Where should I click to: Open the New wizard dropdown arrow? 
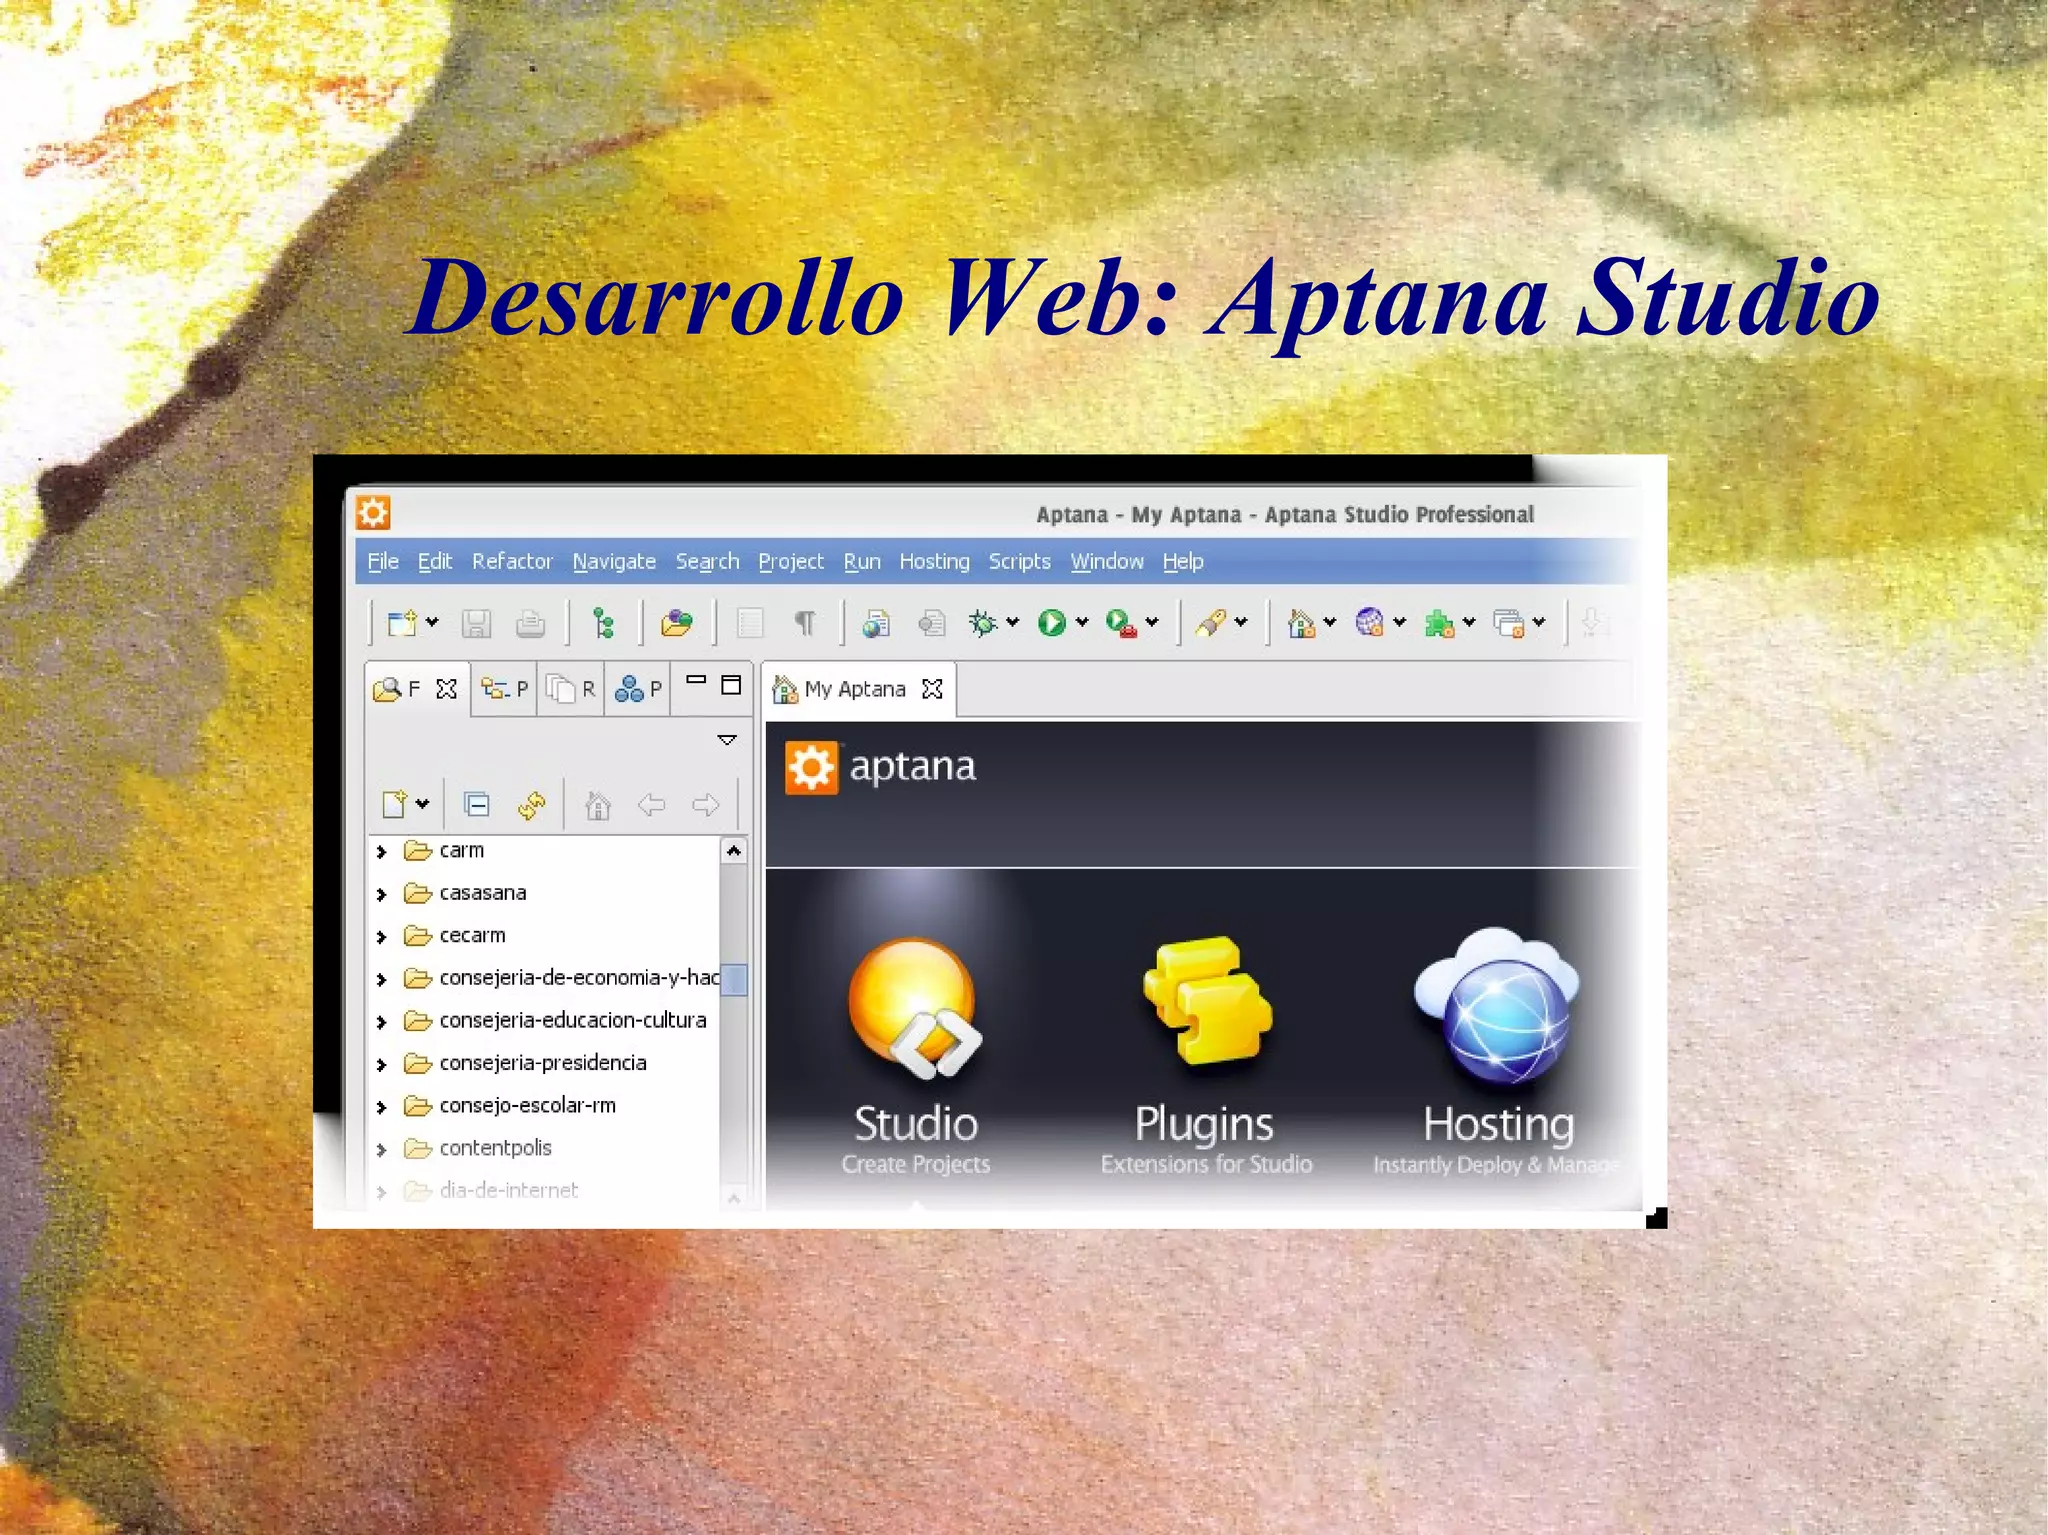click(x=432, y=622)
